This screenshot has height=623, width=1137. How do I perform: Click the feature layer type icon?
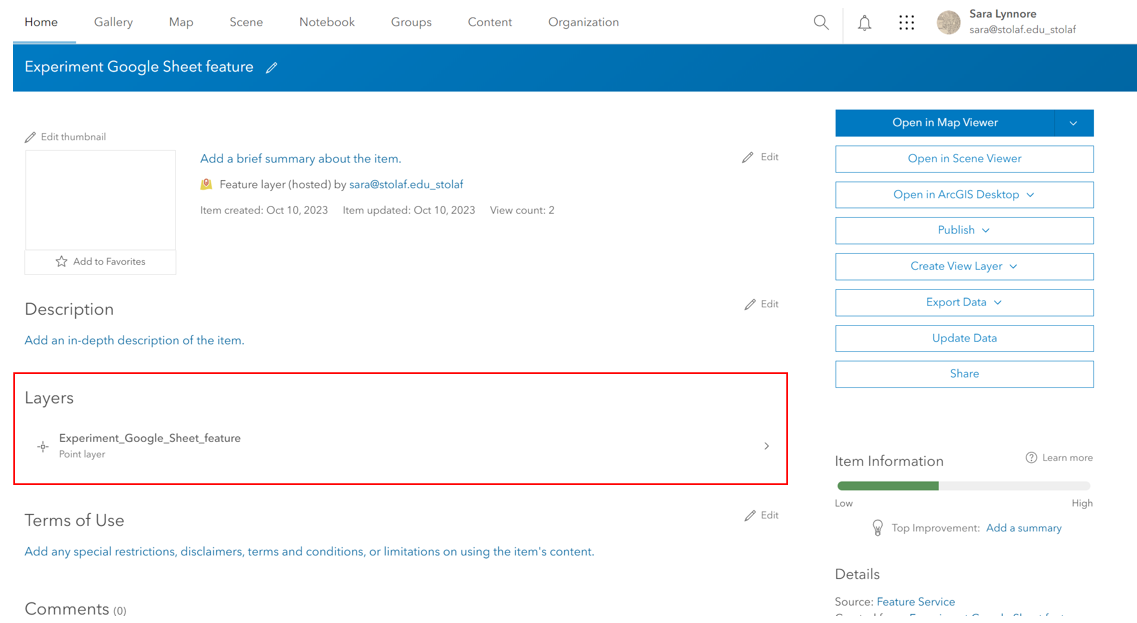pyautogui.click(x=207, y=184)
